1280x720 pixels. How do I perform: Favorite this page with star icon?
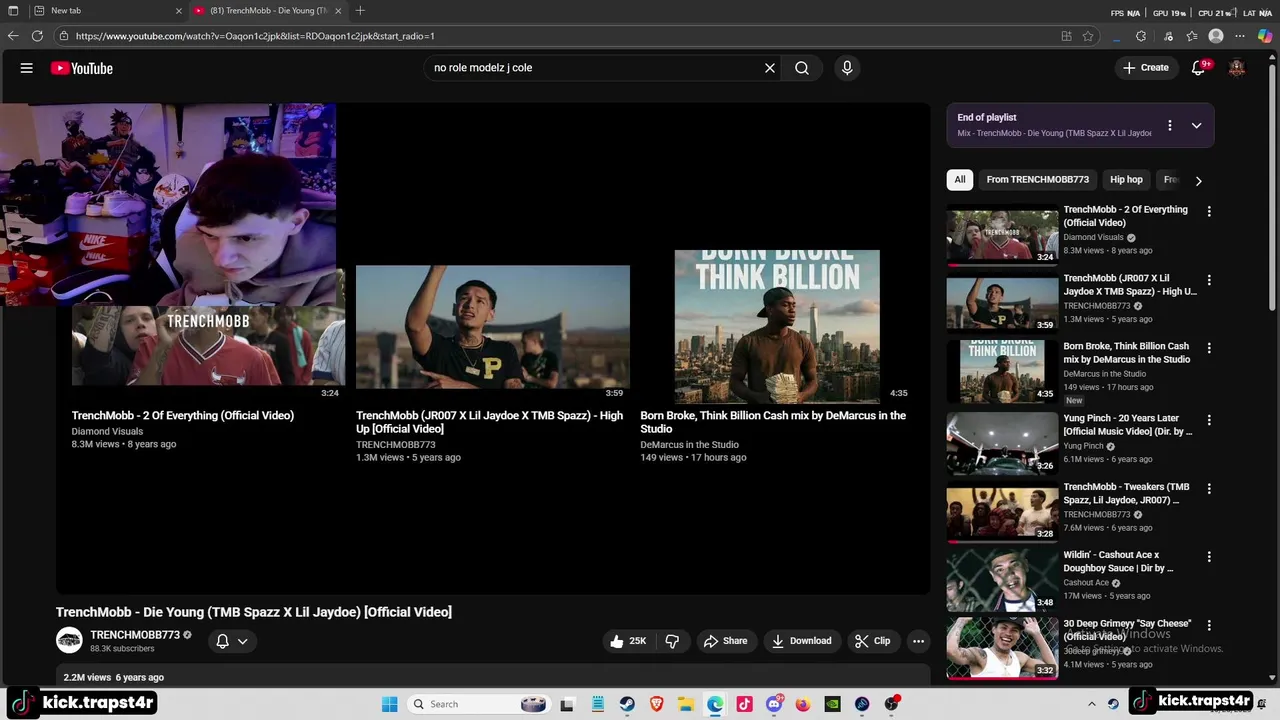(1088, 36)
